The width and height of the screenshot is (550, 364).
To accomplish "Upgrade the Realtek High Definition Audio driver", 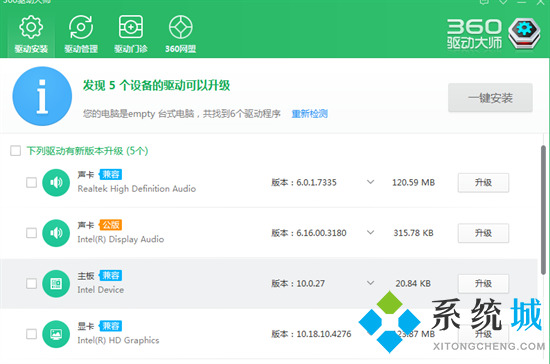I will pos(483,182).
